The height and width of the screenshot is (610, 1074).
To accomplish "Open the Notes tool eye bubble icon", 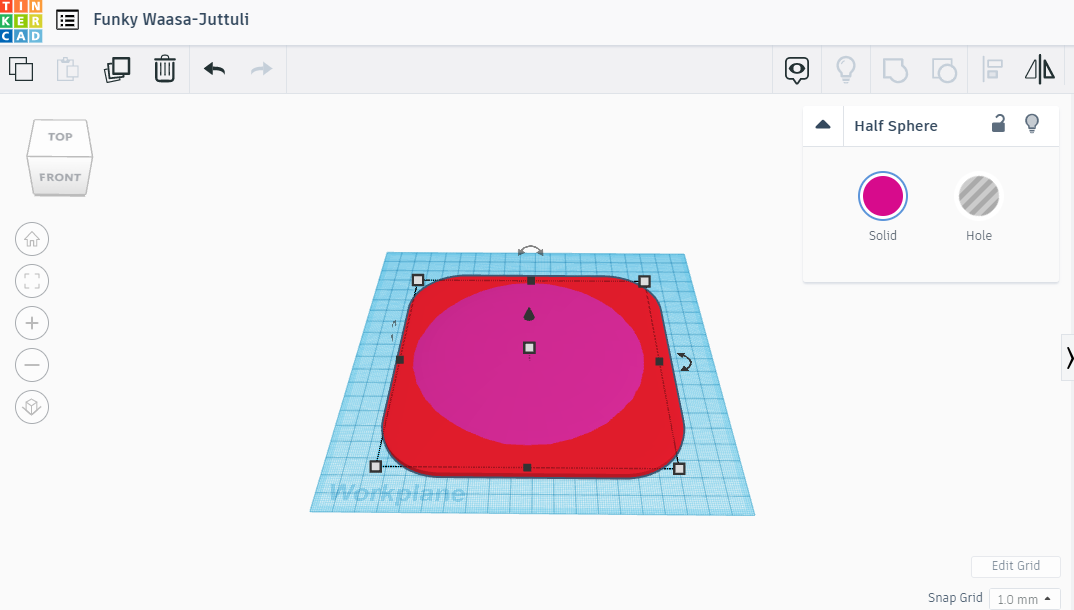I will pyautogui.click(x=797, y=70).
